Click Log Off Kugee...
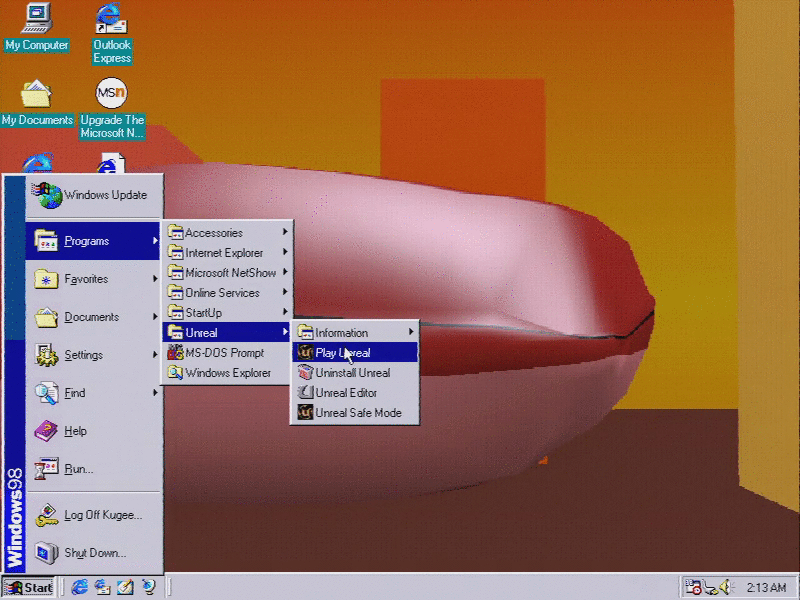Viewport: 800px width, 600px height. coord(93,515)
